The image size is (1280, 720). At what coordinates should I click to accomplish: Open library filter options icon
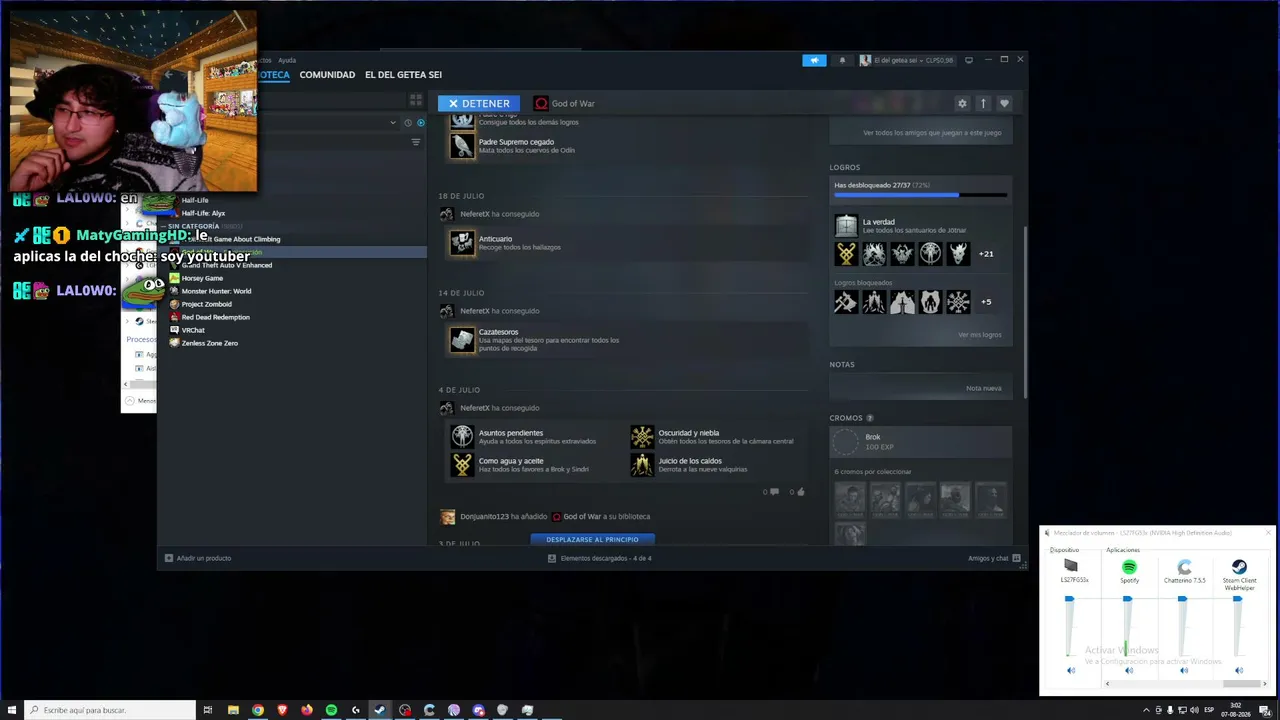(x=416, y=142)
